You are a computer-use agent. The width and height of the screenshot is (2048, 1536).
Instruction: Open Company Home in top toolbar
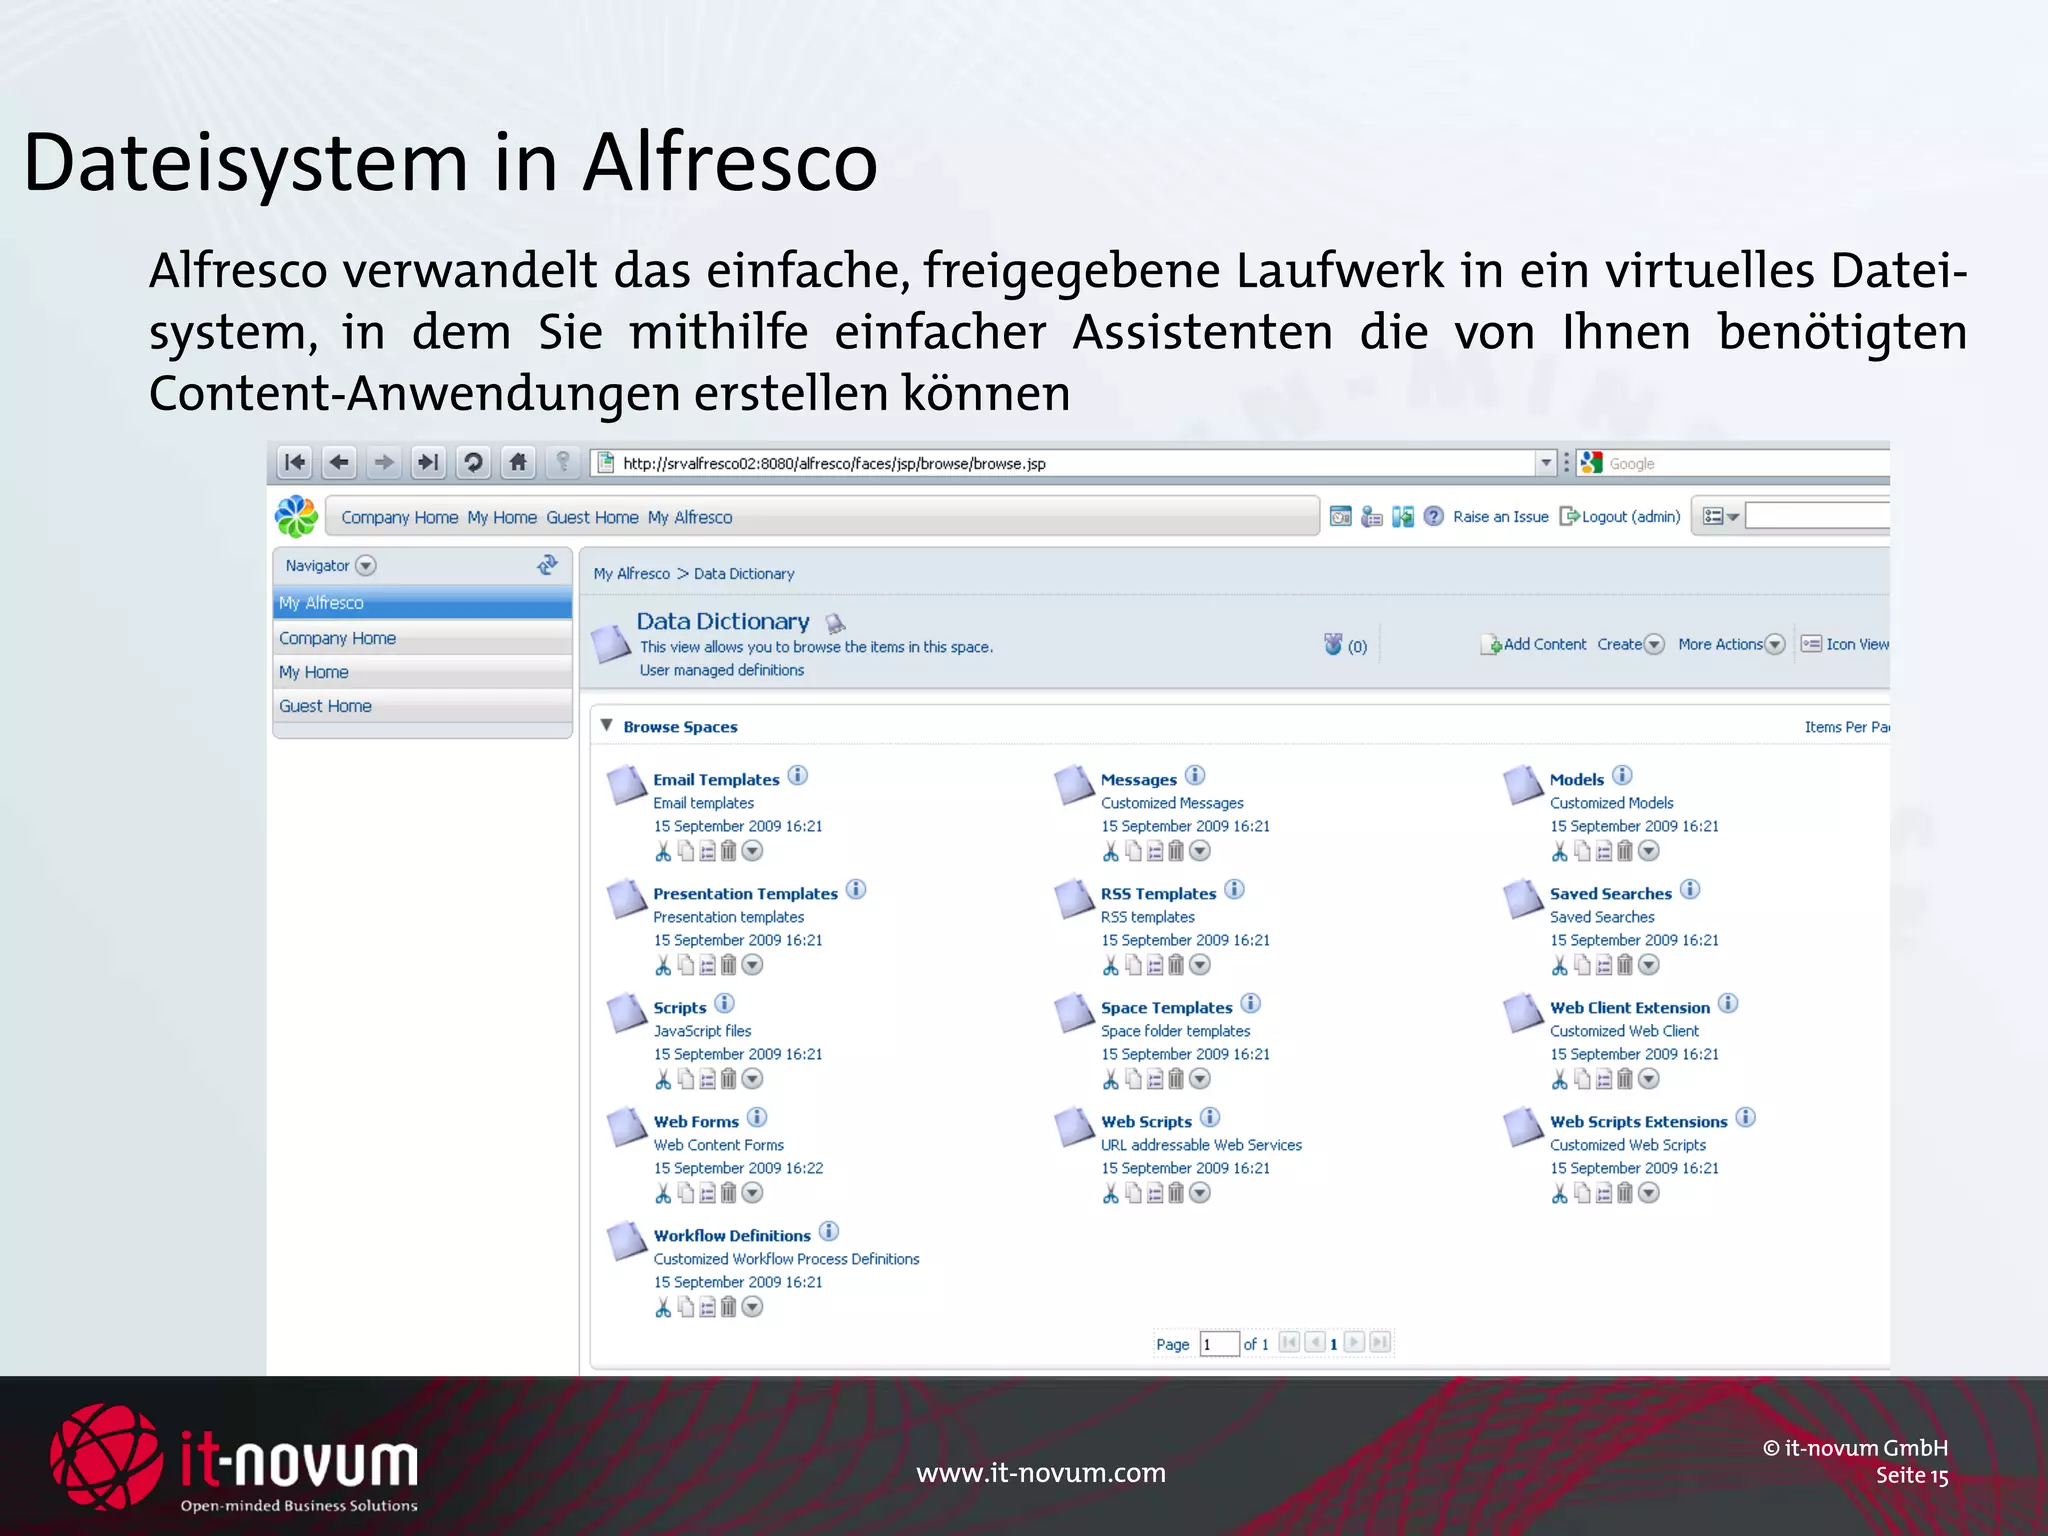point(399,517)
